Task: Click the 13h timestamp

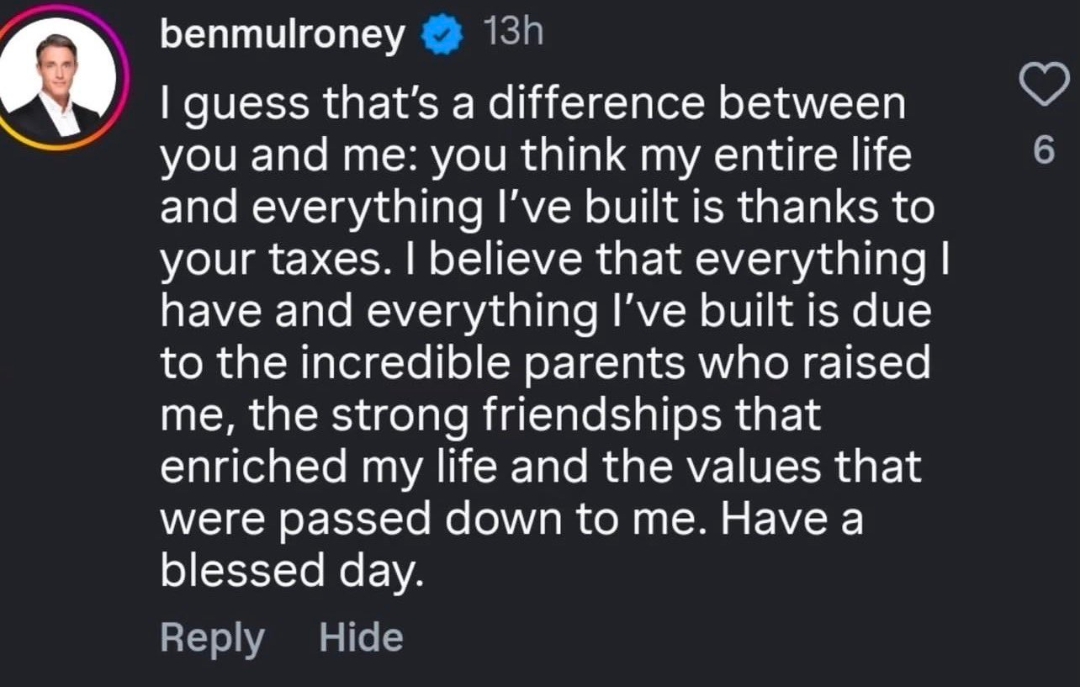Action: [x=511, y=34]
